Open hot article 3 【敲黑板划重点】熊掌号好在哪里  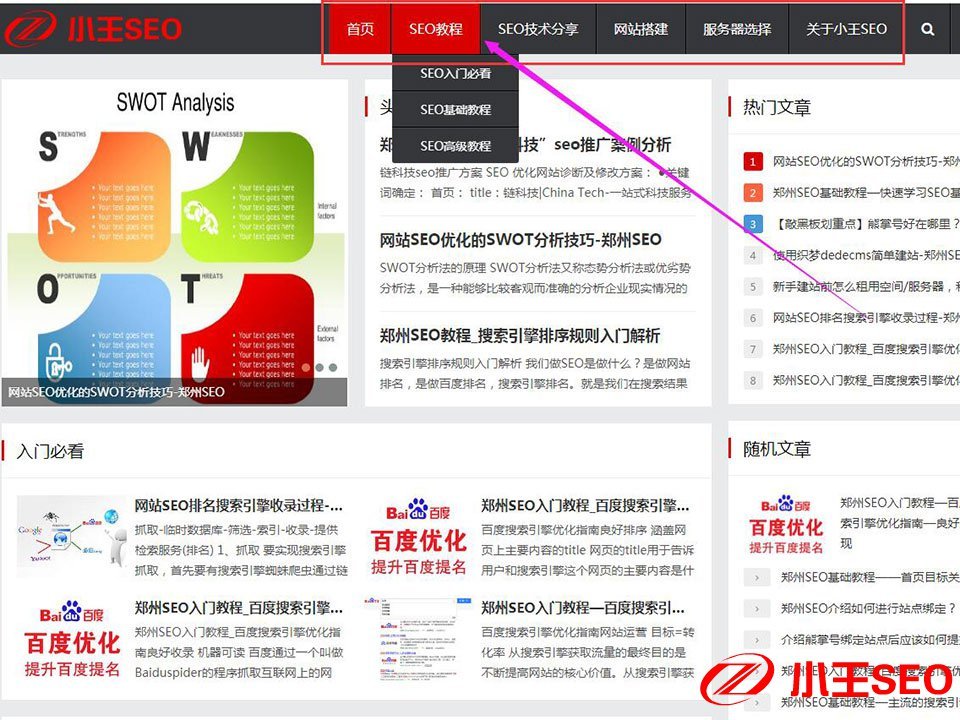(866, 224)
